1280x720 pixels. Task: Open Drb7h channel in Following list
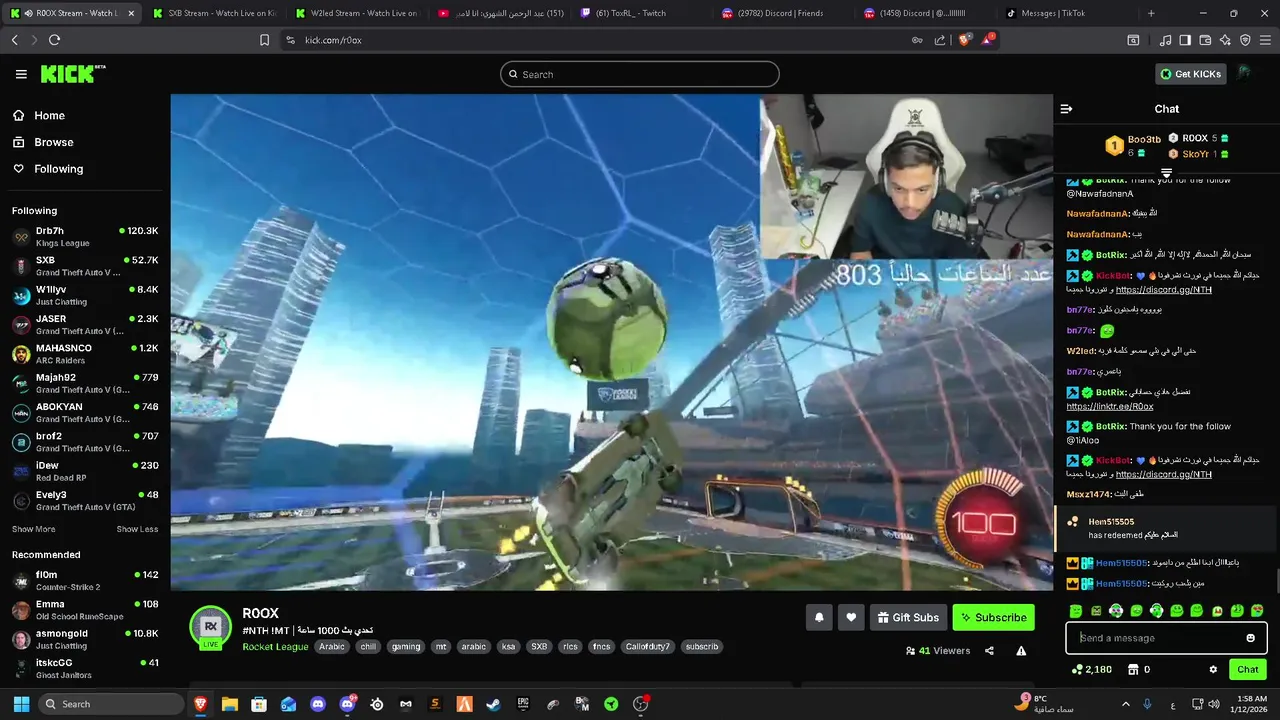pos(85,236)
